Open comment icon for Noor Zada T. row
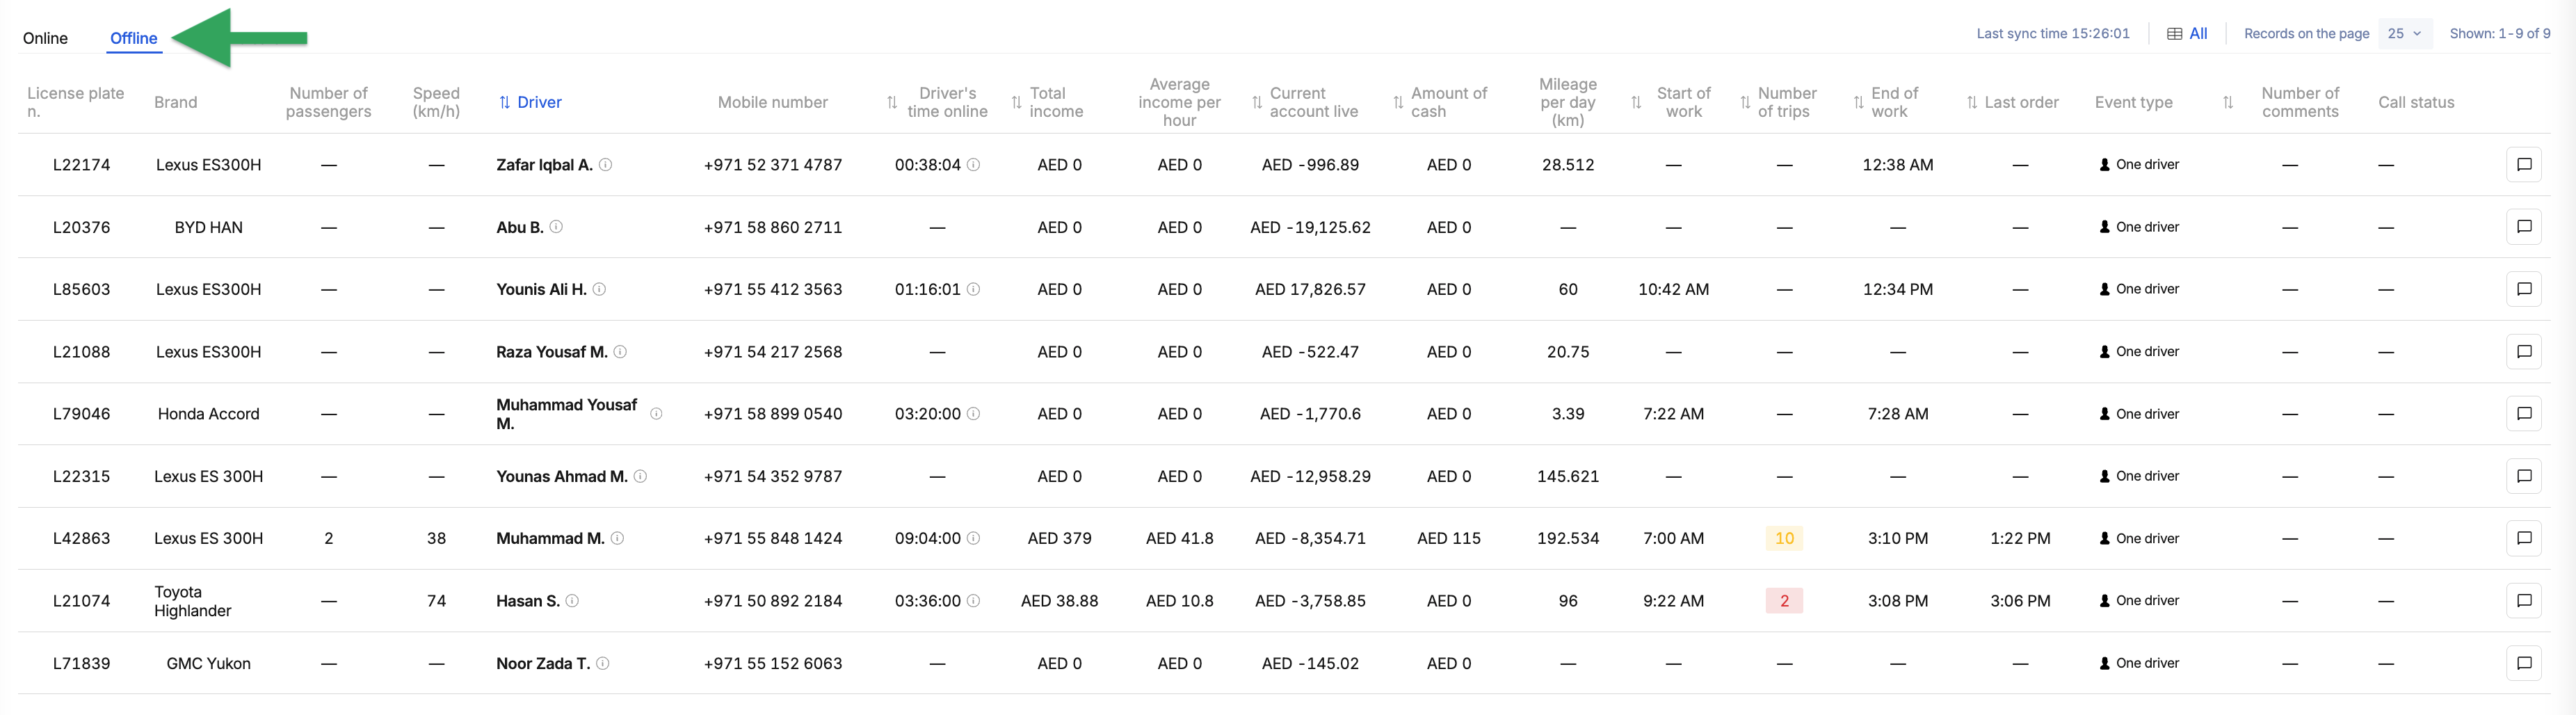This screenshot has height=715, width=2576. [2523, 663]
